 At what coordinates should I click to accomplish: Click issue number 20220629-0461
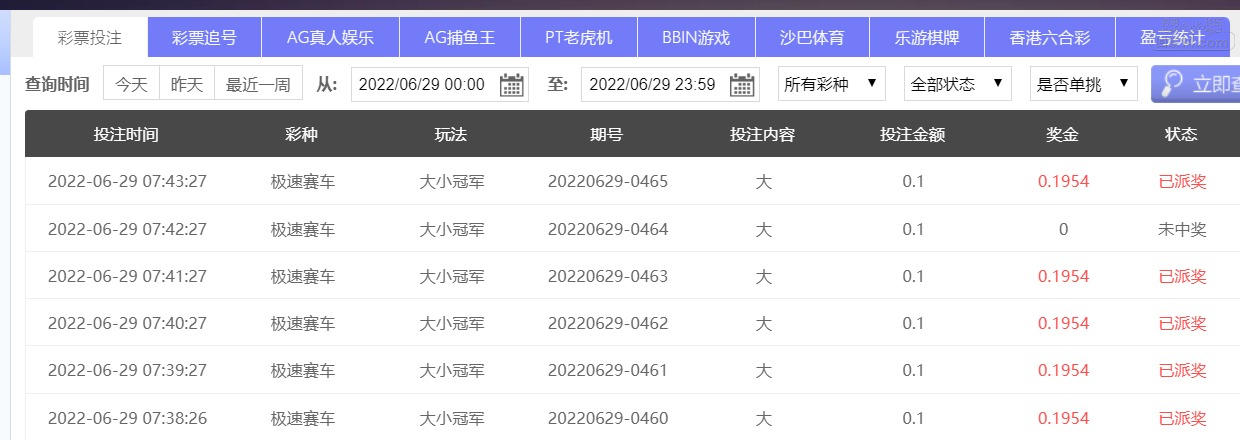pyautogui.click(x=608, y=370)
